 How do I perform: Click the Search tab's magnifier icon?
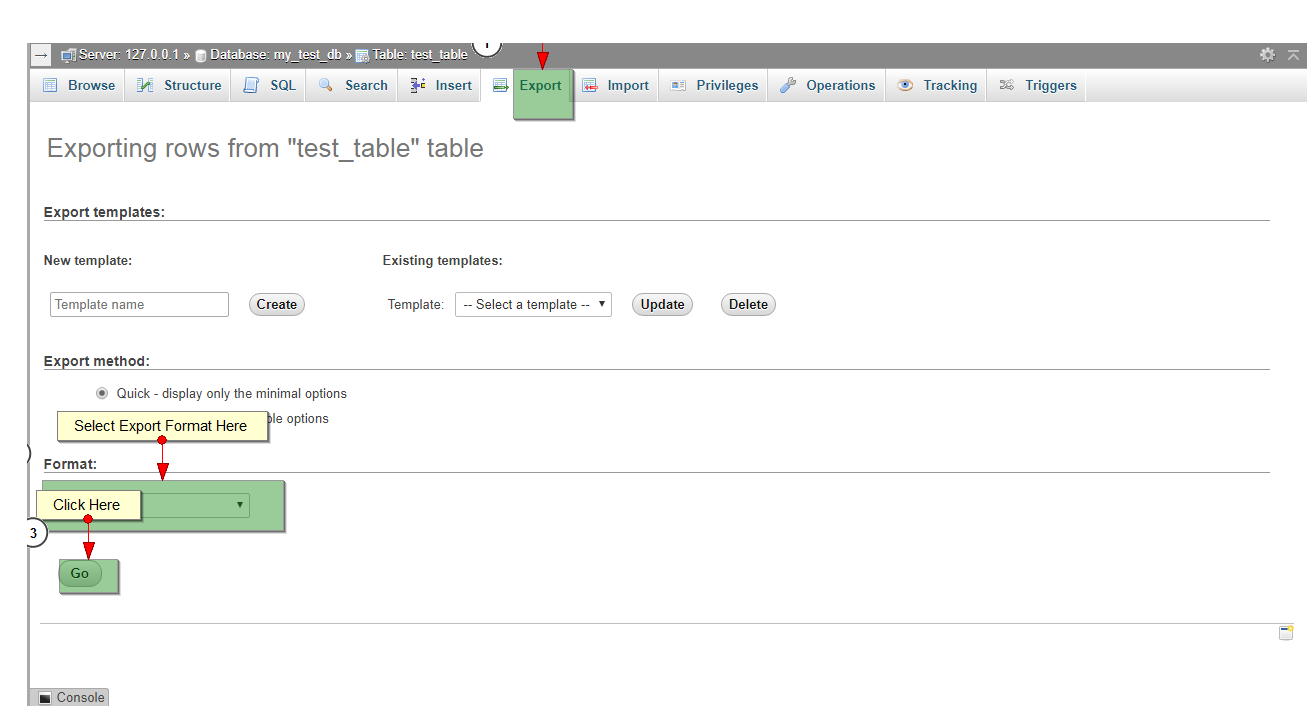326,85
